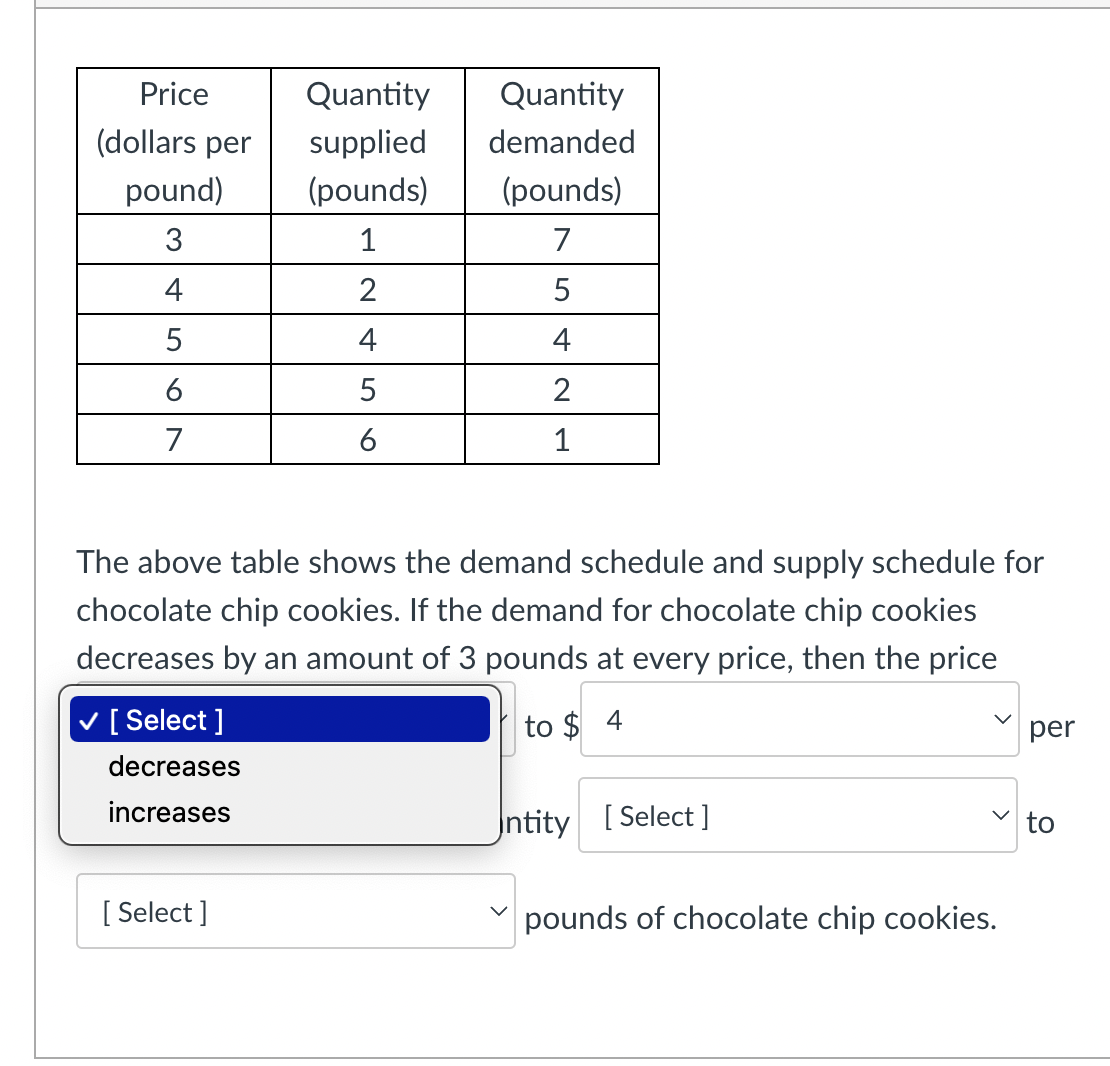
Task: Click the Price column header cell
Action: (x=173, y=141)
